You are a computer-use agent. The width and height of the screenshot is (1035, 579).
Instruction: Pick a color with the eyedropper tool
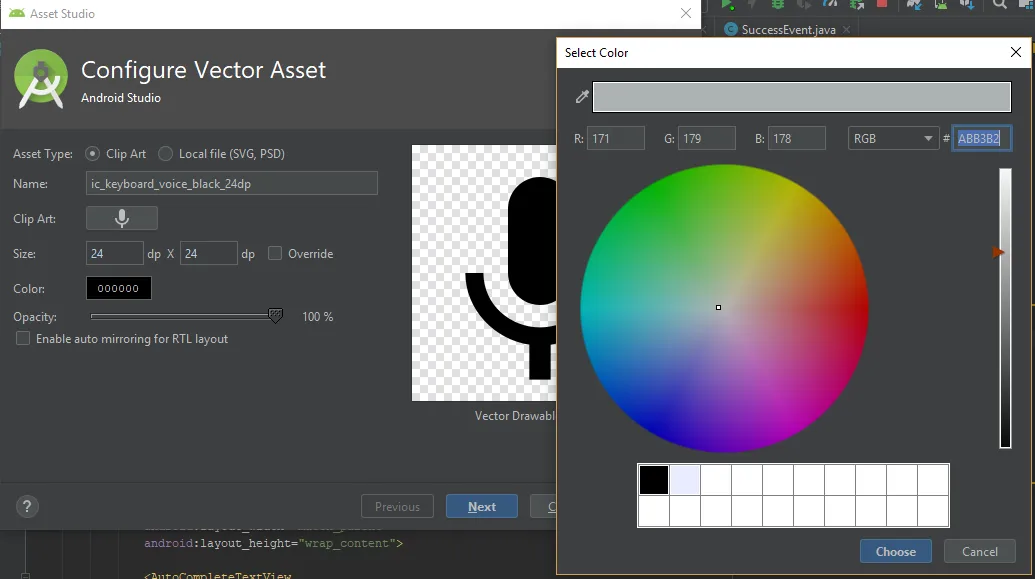pos(582,97)
